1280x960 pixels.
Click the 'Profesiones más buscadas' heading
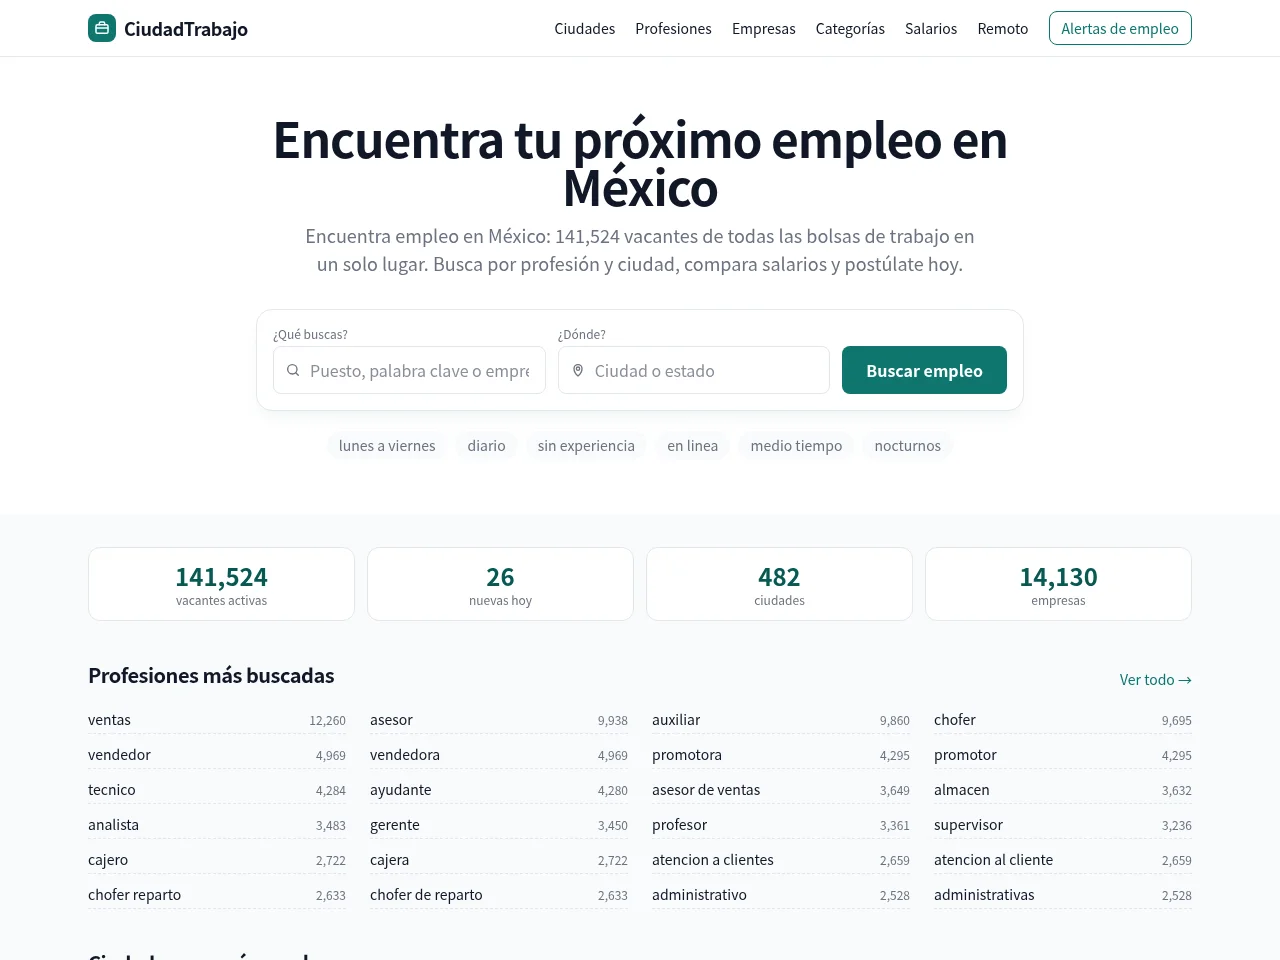click(x=211, y=676)
